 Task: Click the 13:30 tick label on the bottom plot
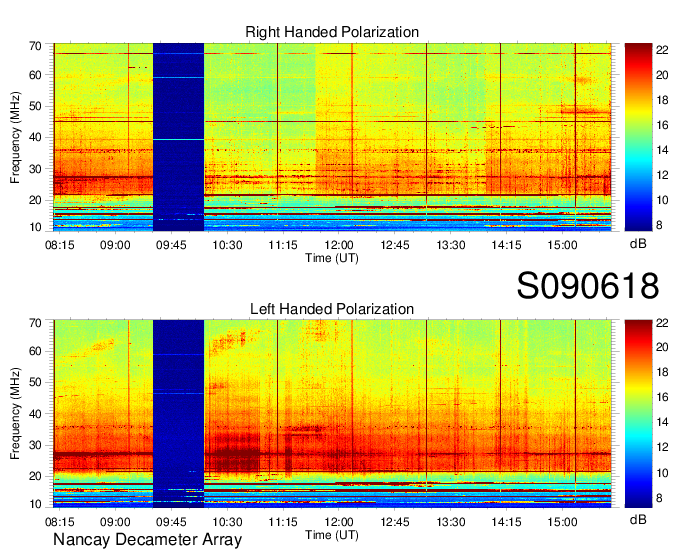pos(451,522)
